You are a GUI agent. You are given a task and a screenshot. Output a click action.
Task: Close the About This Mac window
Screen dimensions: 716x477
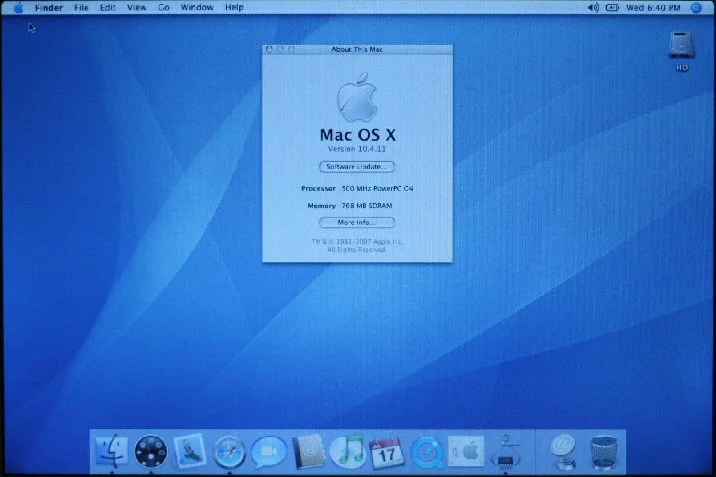click(x=269, y=49)
